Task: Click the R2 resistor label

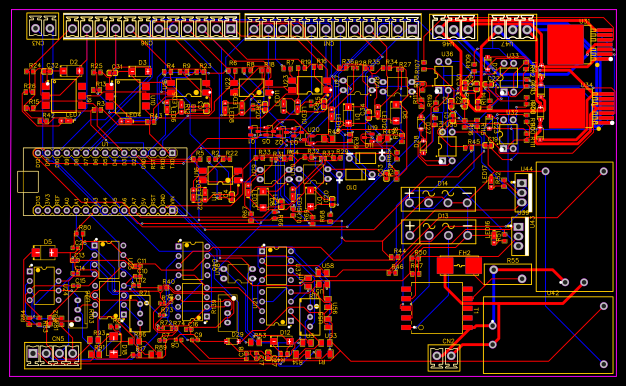Action: coord(216,153)
